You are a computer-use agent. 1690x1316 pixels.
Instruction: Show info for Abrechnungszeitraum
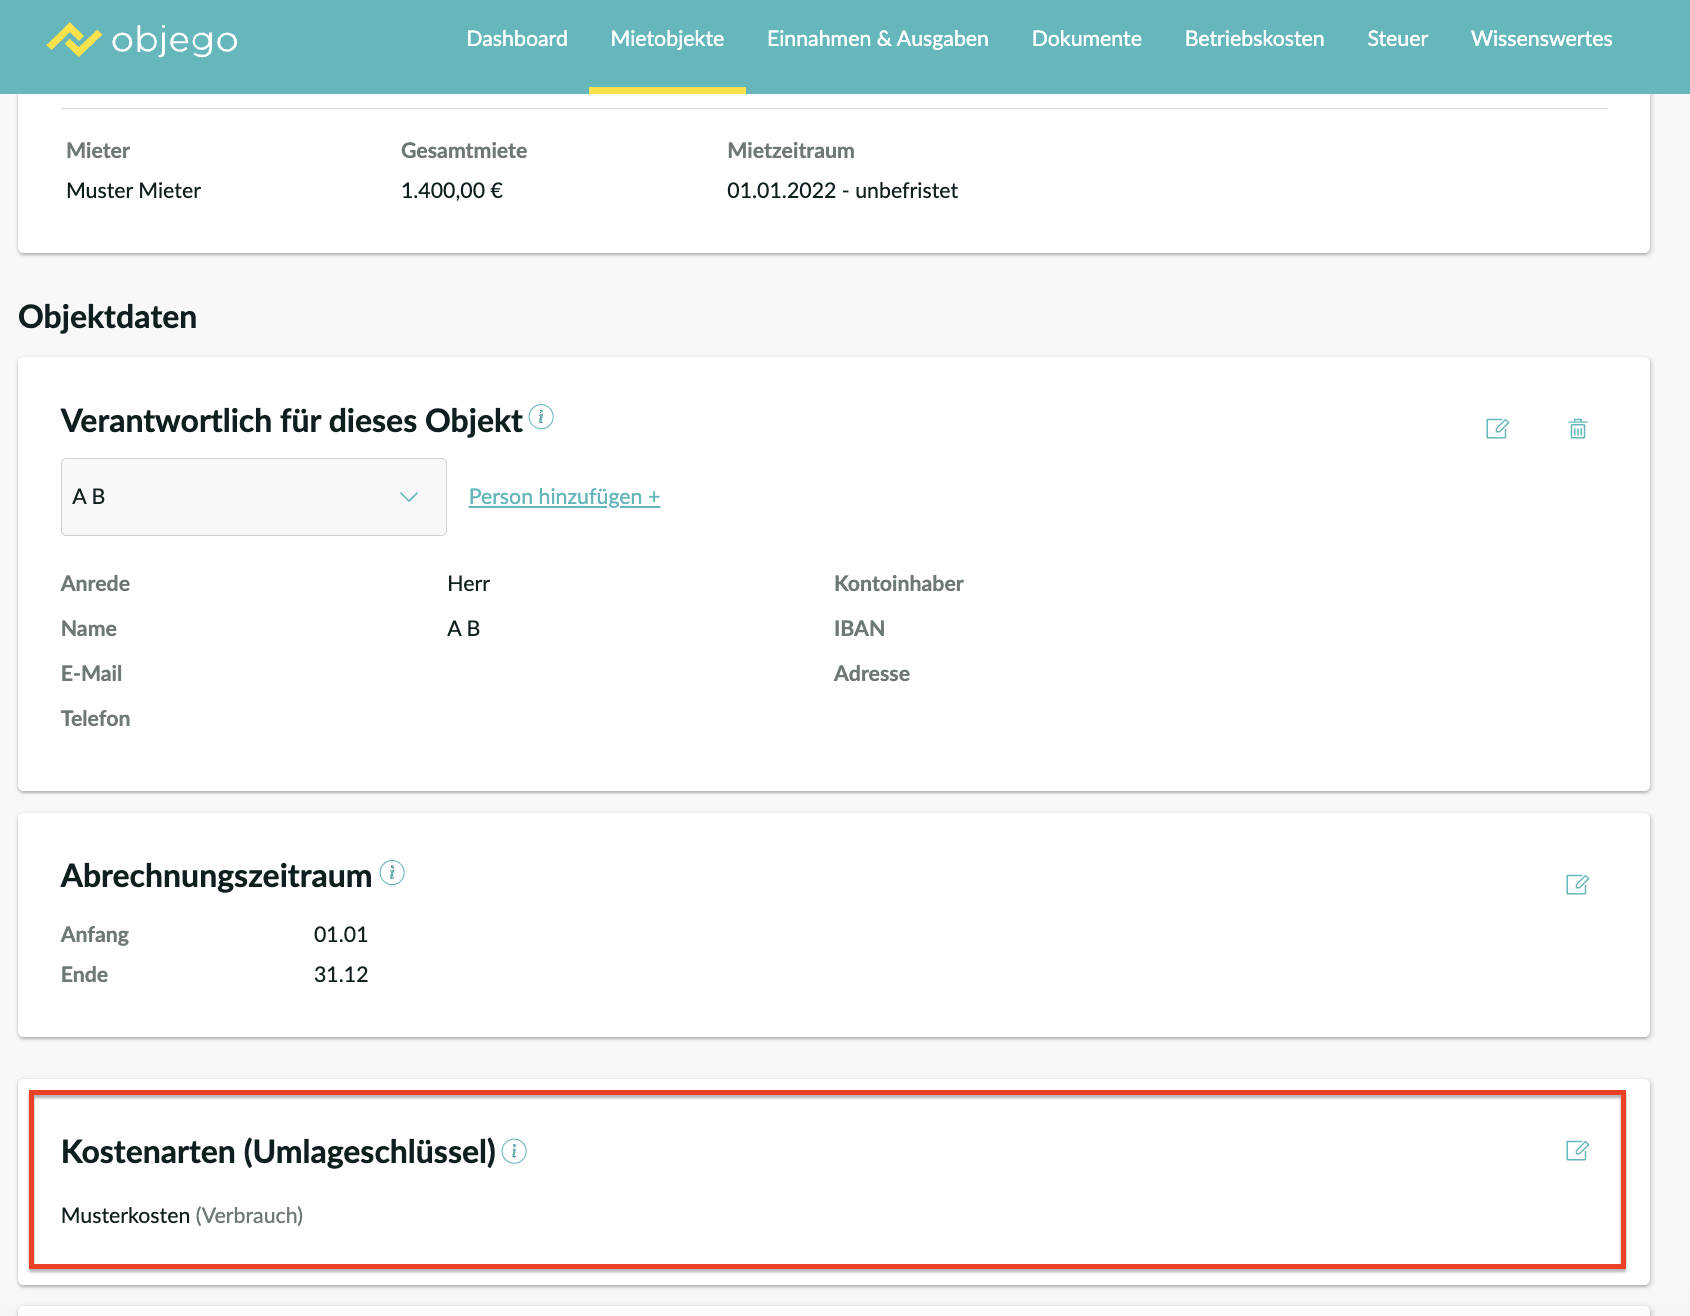[392, 873]
